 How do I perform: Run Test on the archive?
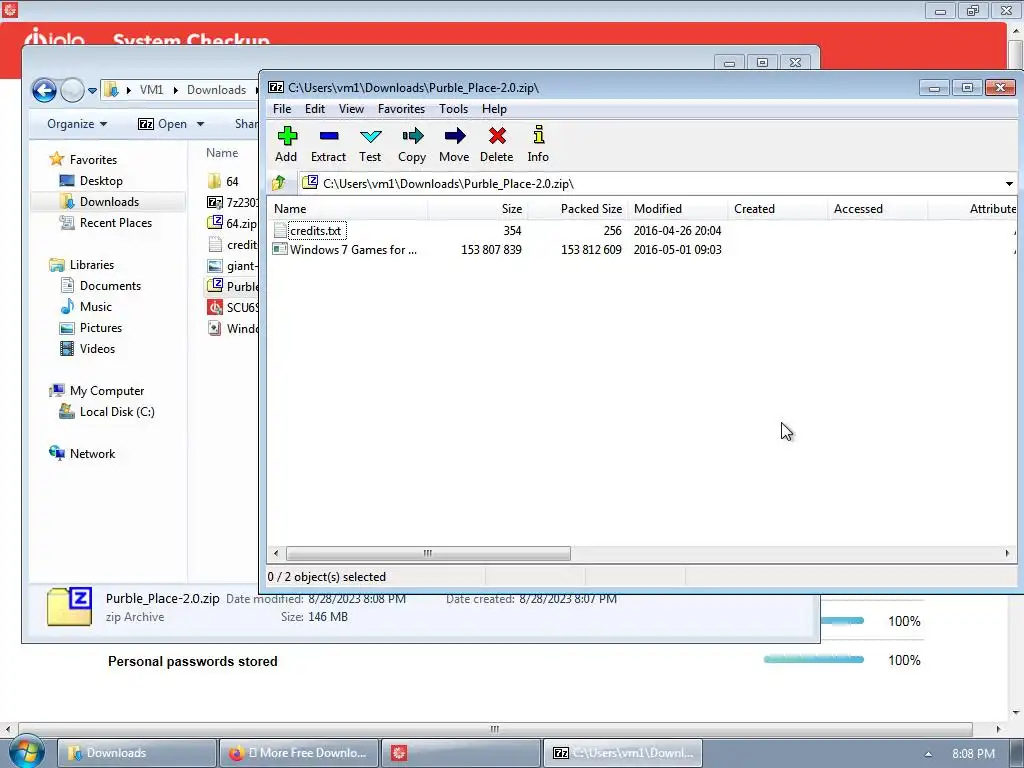coord(370,144)
